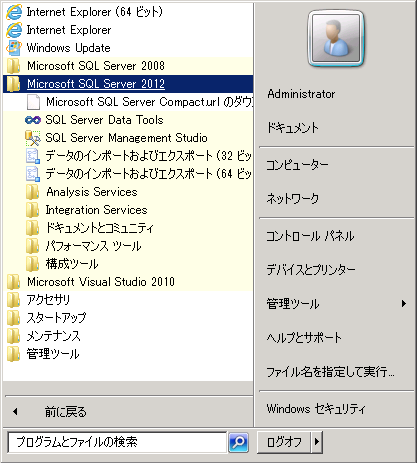This screenshot has height=463, width=417.
Task: Click the SQL Server Data Tools infinity icon
Action: [33, 120]
